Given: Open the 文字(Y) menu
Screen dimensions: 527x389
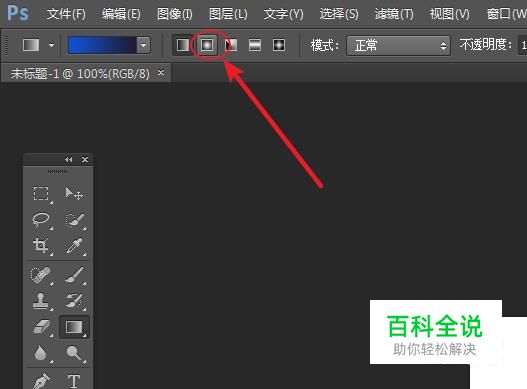Looking at the screenshot, I should (283, 14).
